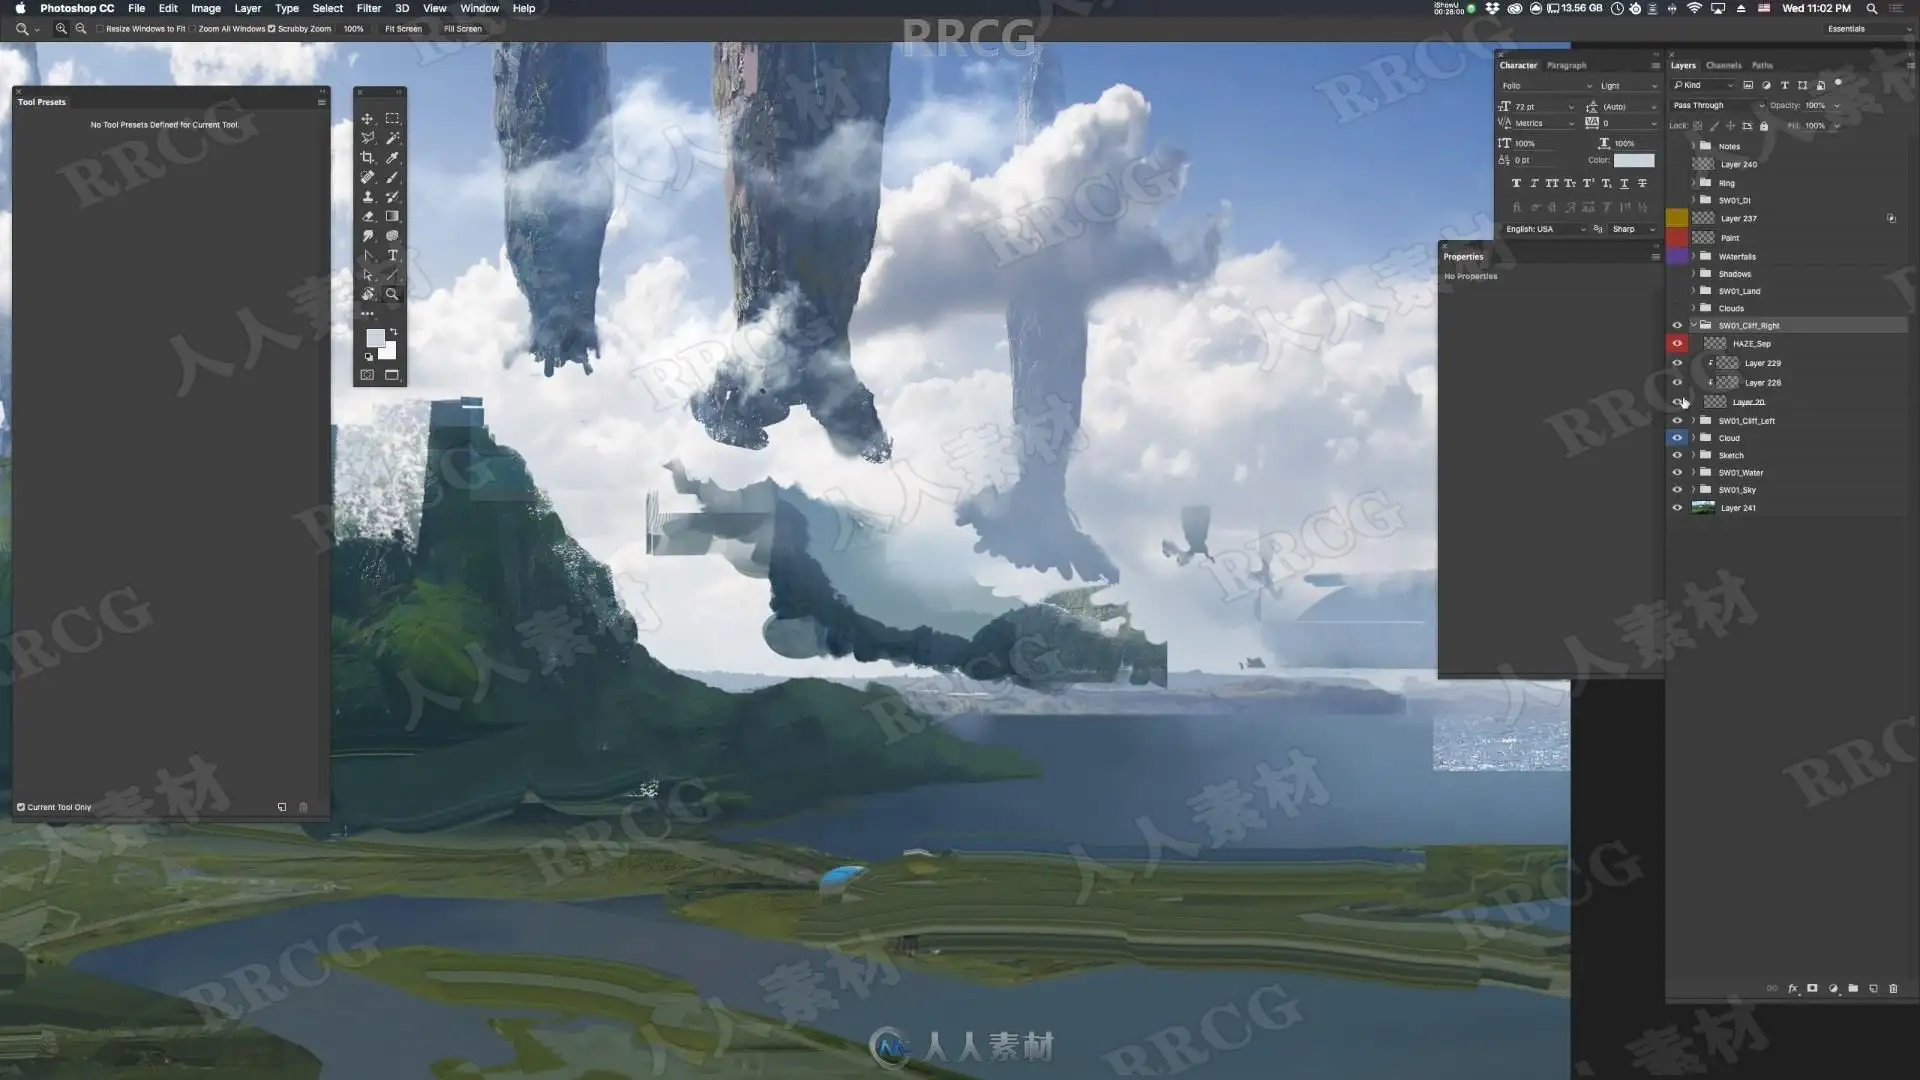
Task: Select the Pen tool
Action: 367,255
